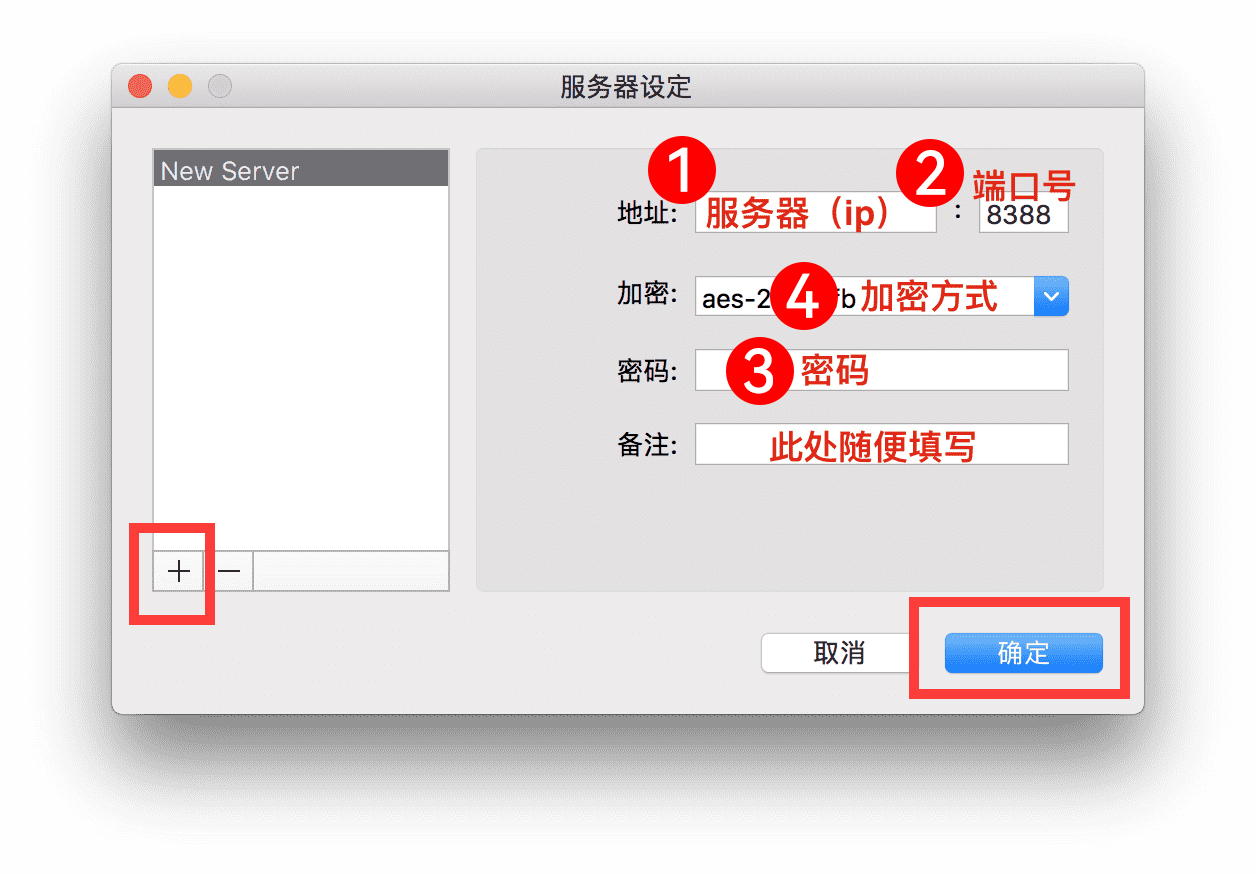1256x874 pixels.
Task: Focus the 备注 remarks input field
Action: click(x=882, y=444)
